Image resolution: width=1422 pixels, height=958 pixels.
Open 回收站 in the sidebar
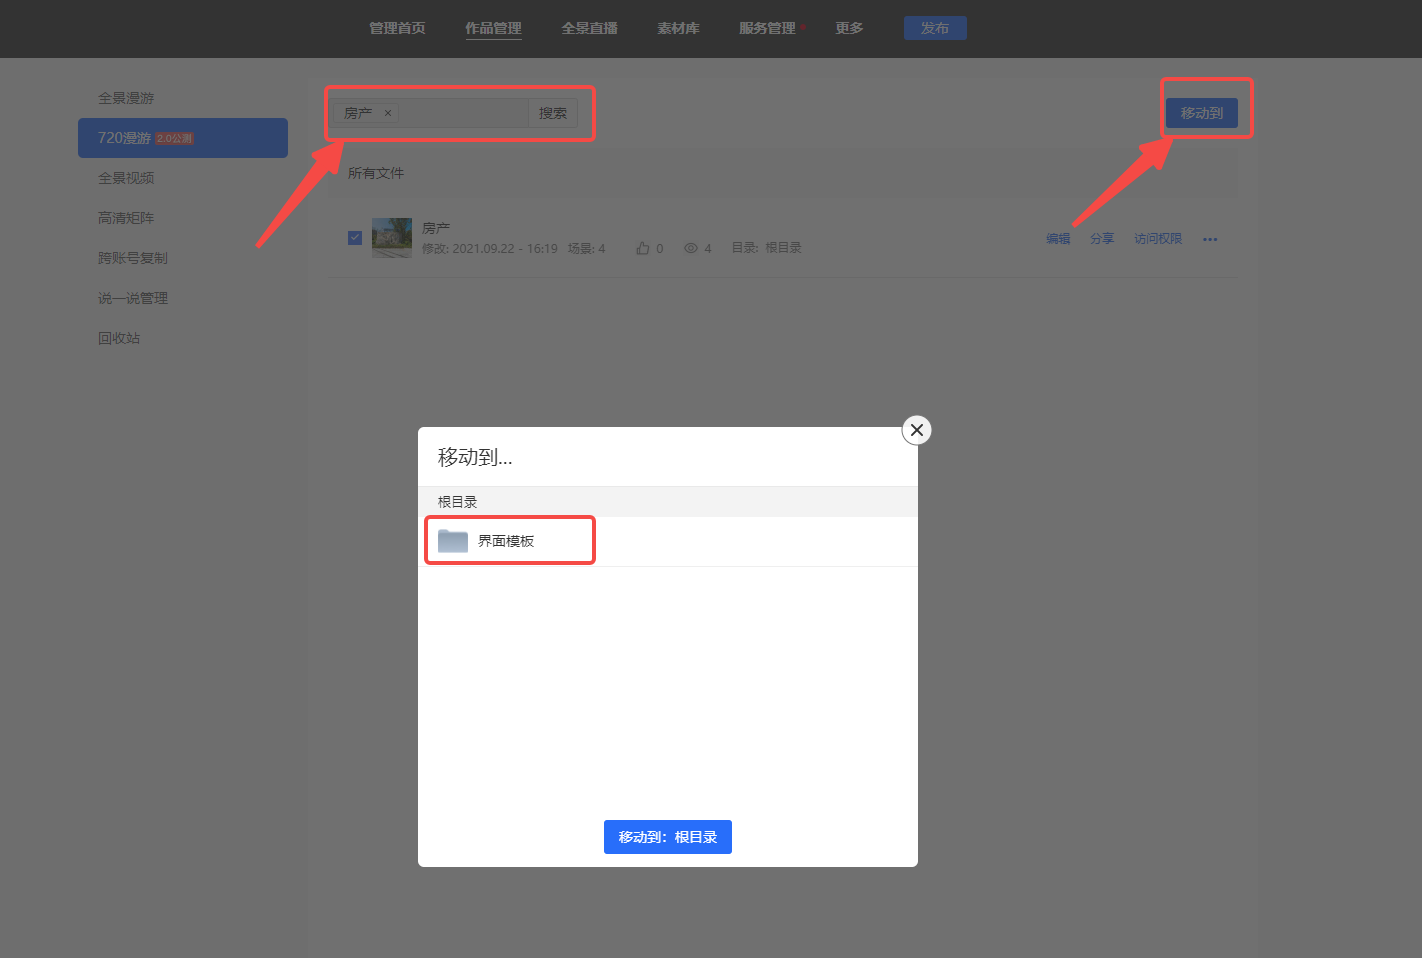[119, 338]
